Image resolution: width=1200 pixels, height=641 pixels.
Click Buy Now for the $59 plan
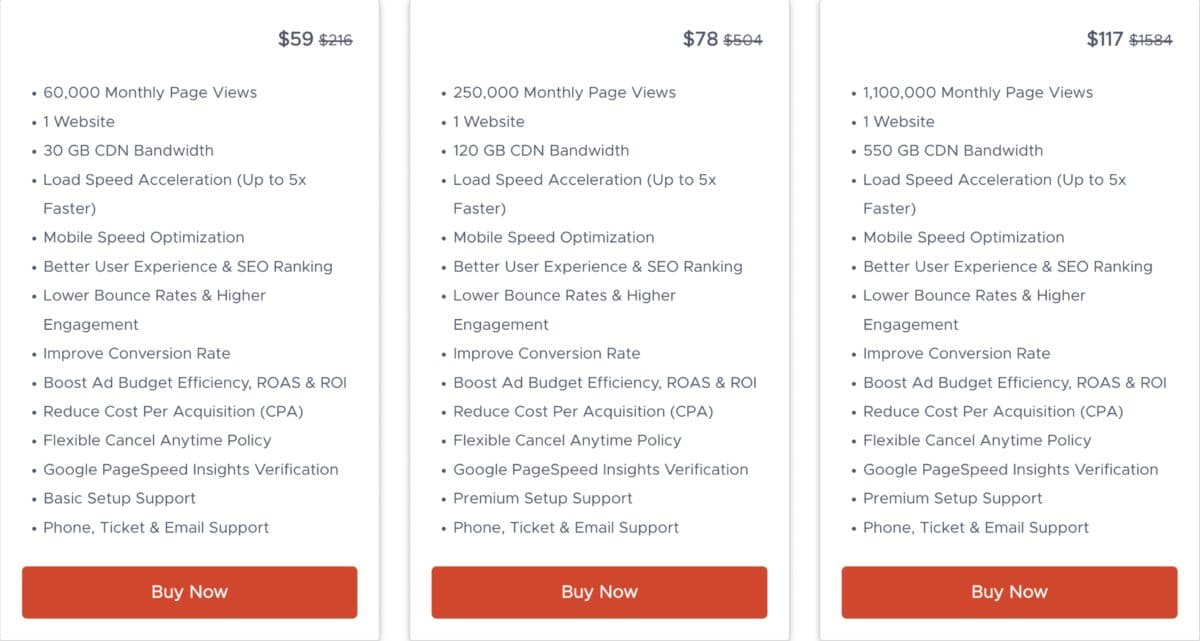click(x=189, y=592)
